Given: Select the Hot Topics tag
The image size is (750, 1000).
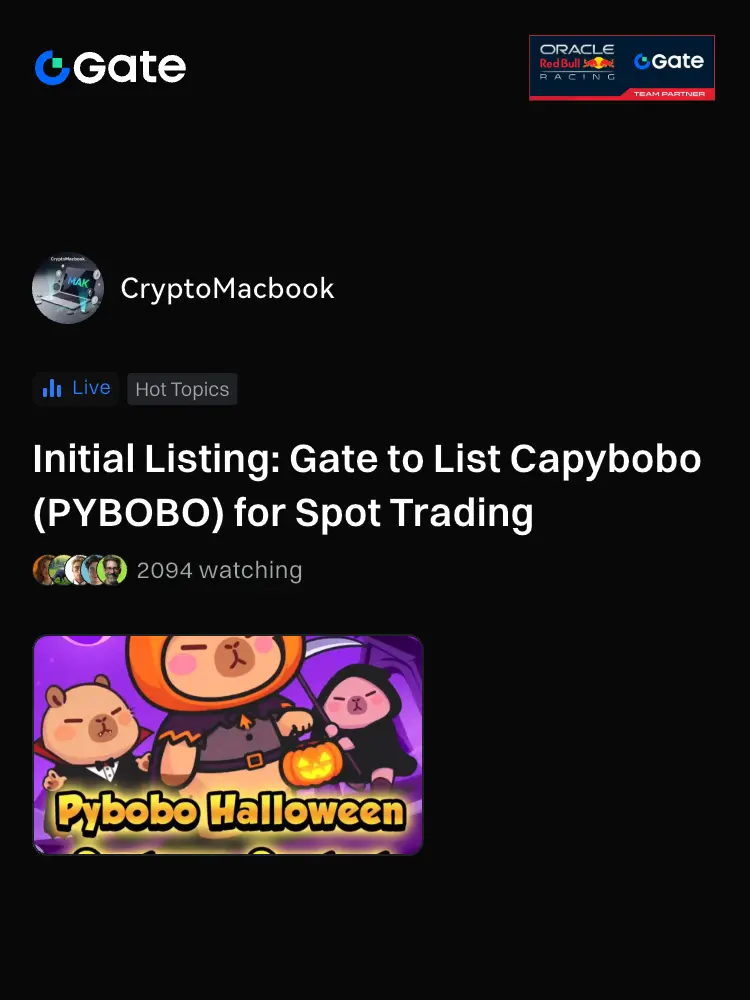Looking at the screenshot, I should click(182, 389).
